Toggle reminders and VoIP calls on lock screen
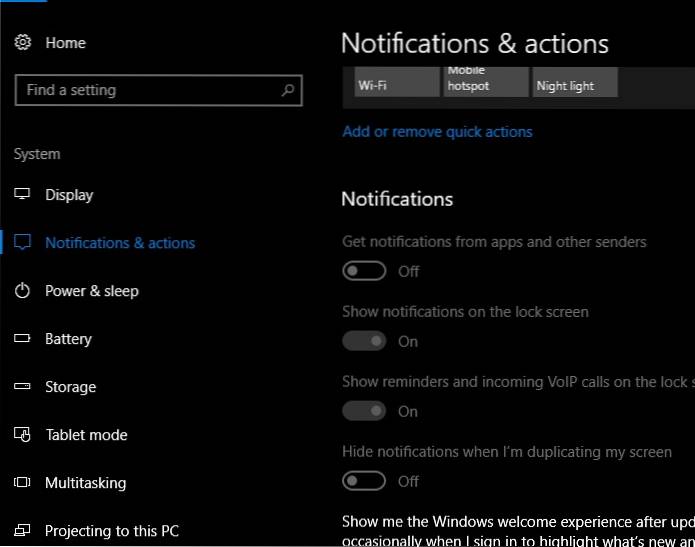The width and height of the screenshot is (695, 547). tap(364, 411)
